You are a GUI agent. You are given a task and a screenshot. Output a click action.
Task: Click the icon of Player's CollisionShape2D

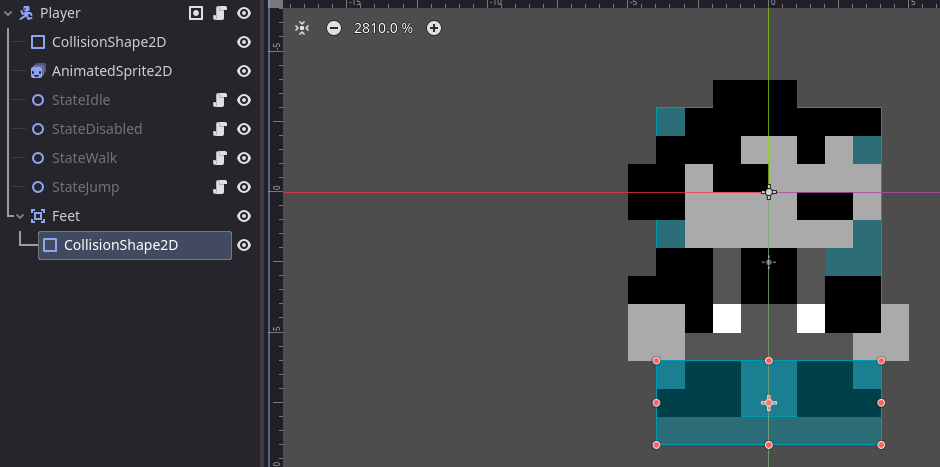[38, 42]
